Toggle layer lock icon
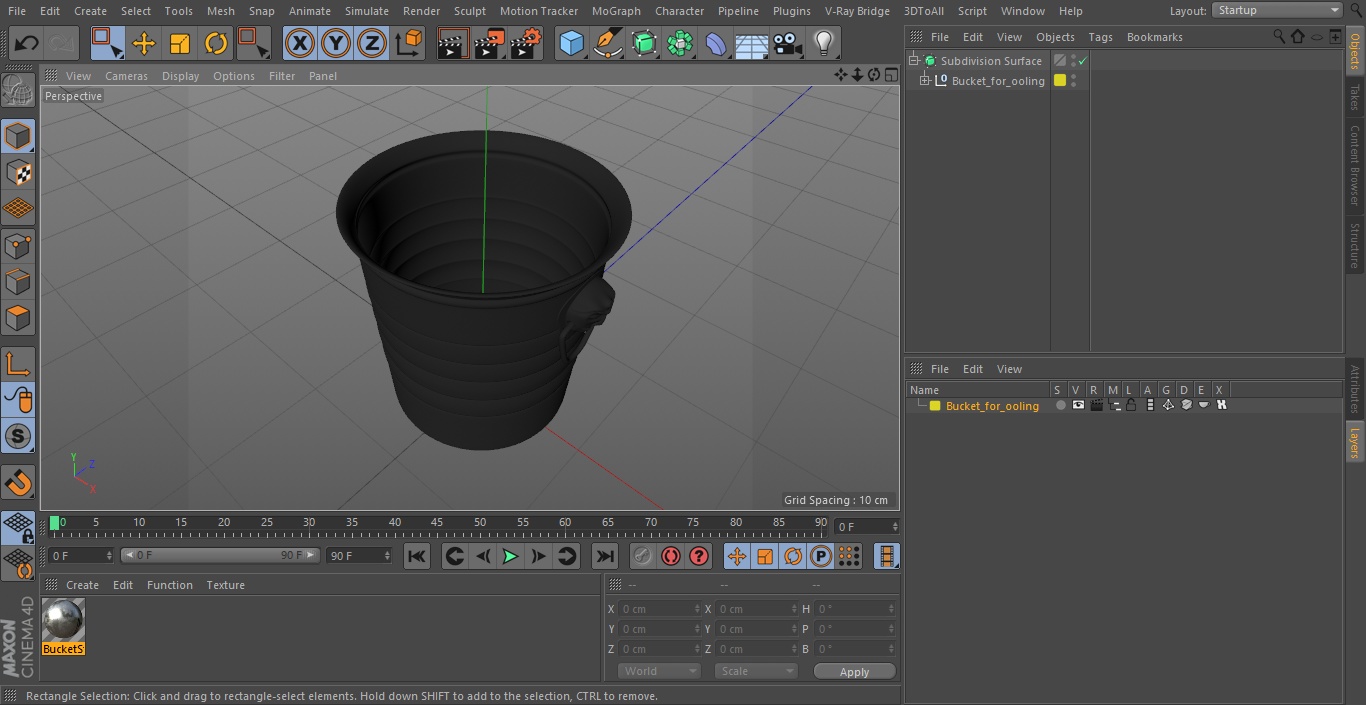This screenshot has height=705, width=1366. [1131, 406]
